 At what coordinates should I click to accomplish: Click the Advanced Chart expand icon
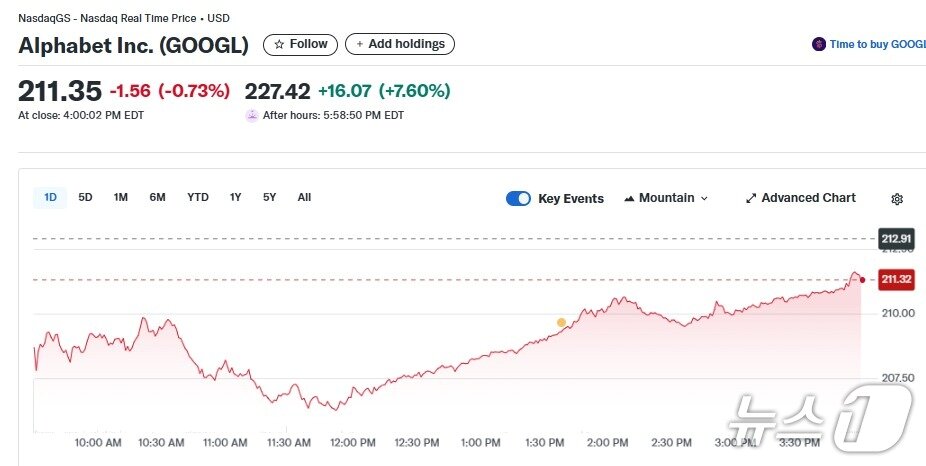pyautogui.click(x=751, y=198)
